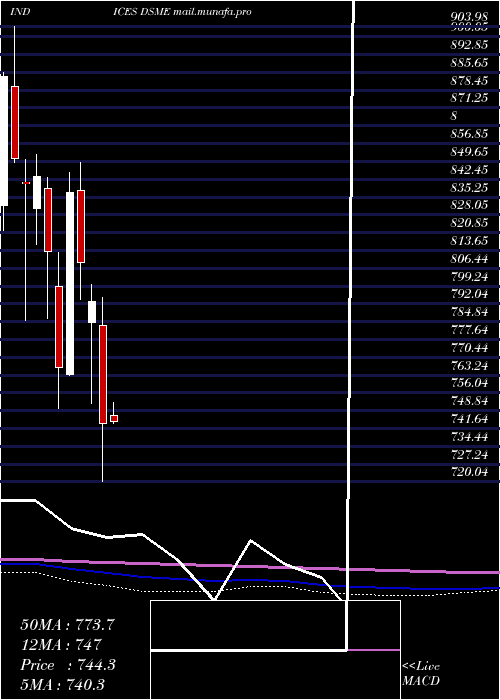Screen dimensions: 500x700
Task: Click the 756.04 price axis label
Action: pyautogui.click(x=468, y=383)
